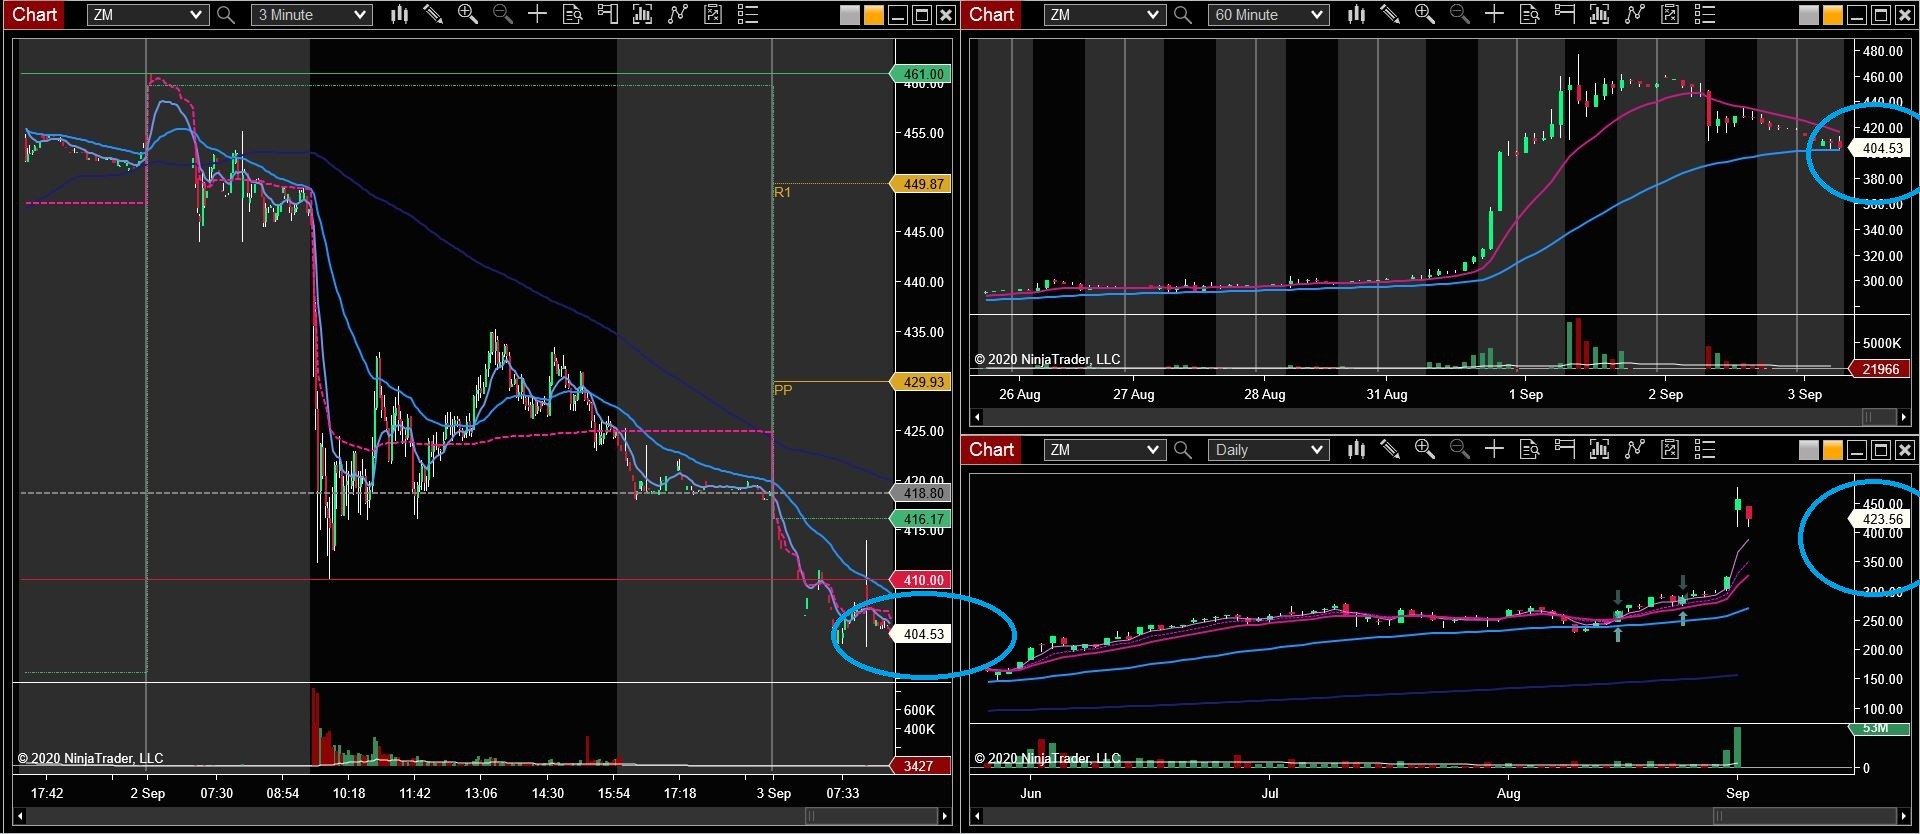The image size is (1920, 834).
Task: Click orange link swatch in 60 Minute chart
Action: click(1832, 15)
